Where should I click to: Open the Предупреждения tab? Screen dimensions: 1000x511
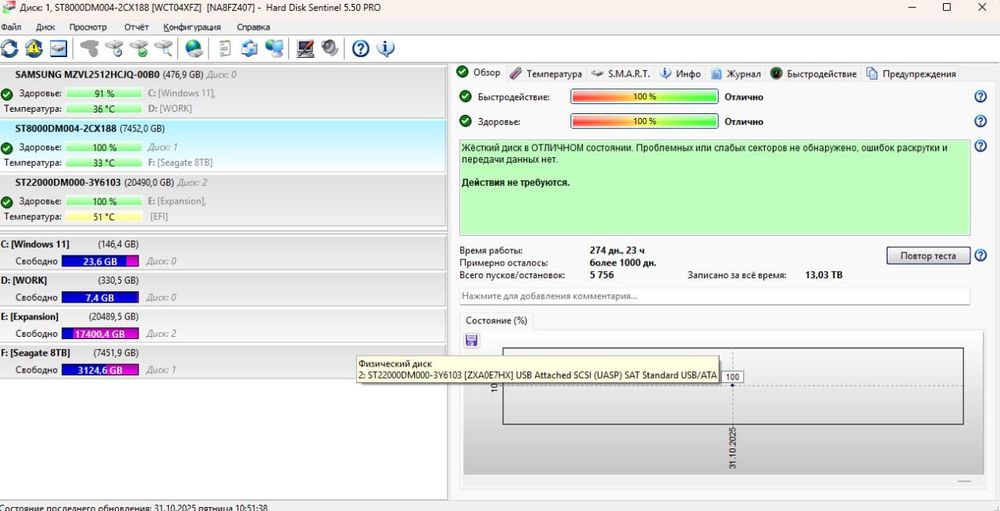point(911,73)
